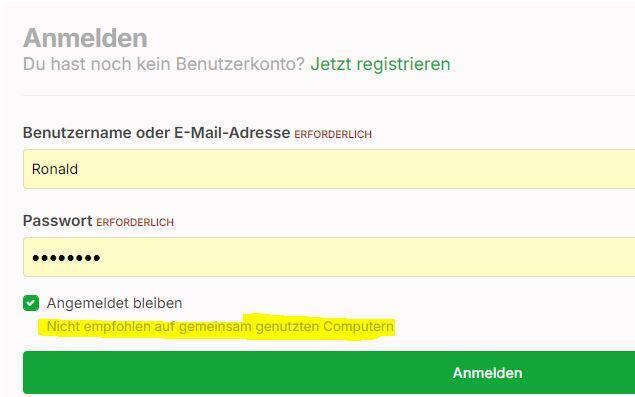Click the Du hast noch kein Benutzerkonto text
This screenshot has height=397, width=635.
164,64
